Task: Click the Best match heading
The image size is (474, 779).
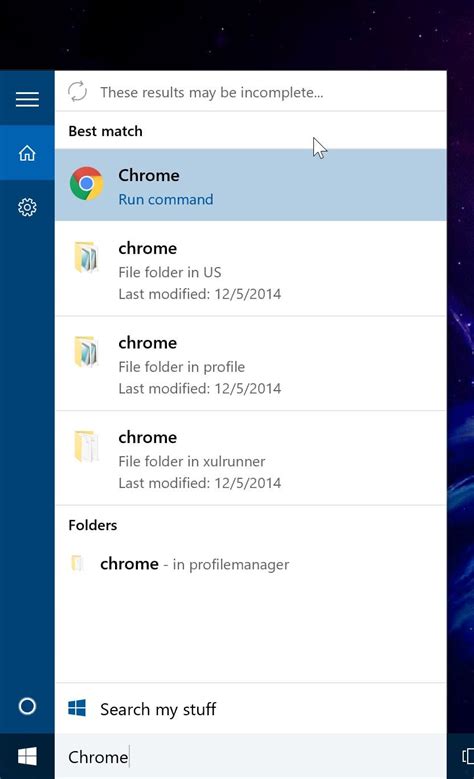Action: (x=105, y=131)
